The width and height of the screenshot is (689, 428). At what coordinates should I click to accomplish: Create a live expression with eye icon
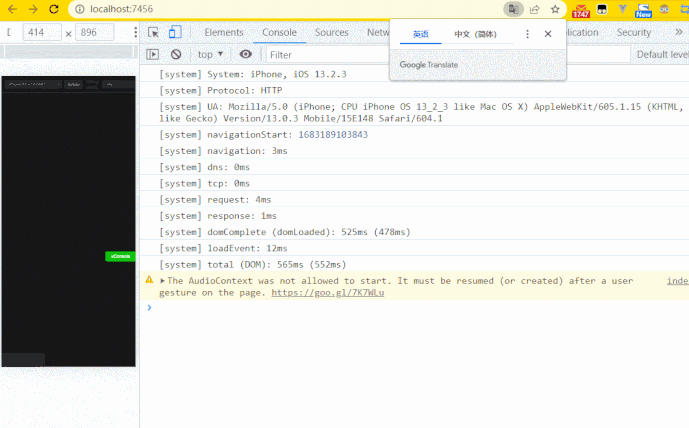(x=246, y=54)
